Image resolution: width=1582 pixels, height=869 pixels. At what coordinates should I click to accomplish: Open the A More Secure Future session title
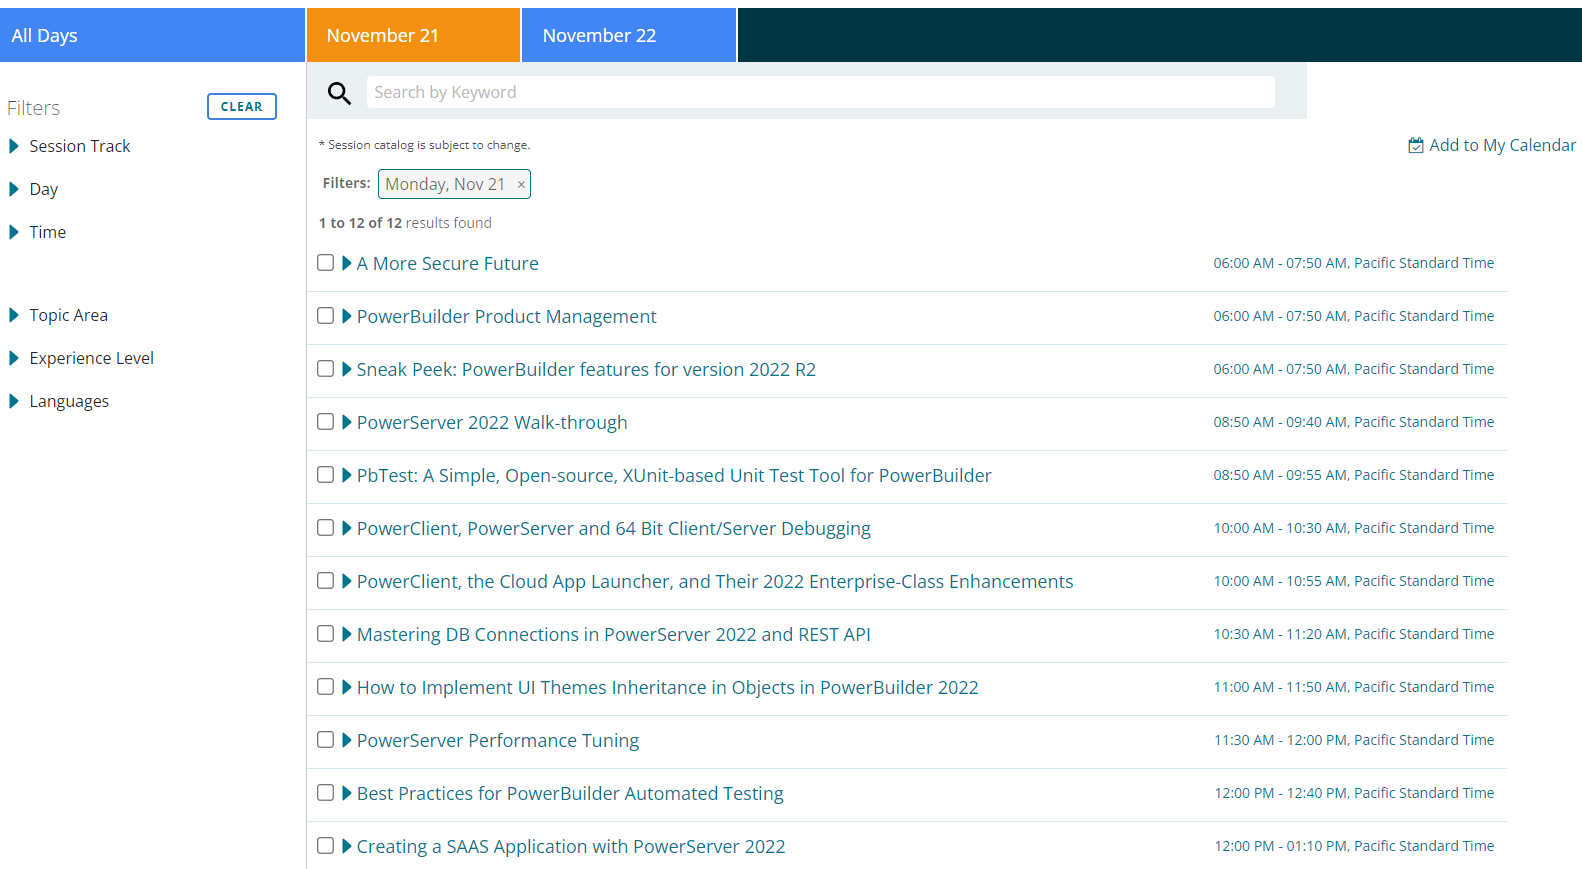coord(448,264)
